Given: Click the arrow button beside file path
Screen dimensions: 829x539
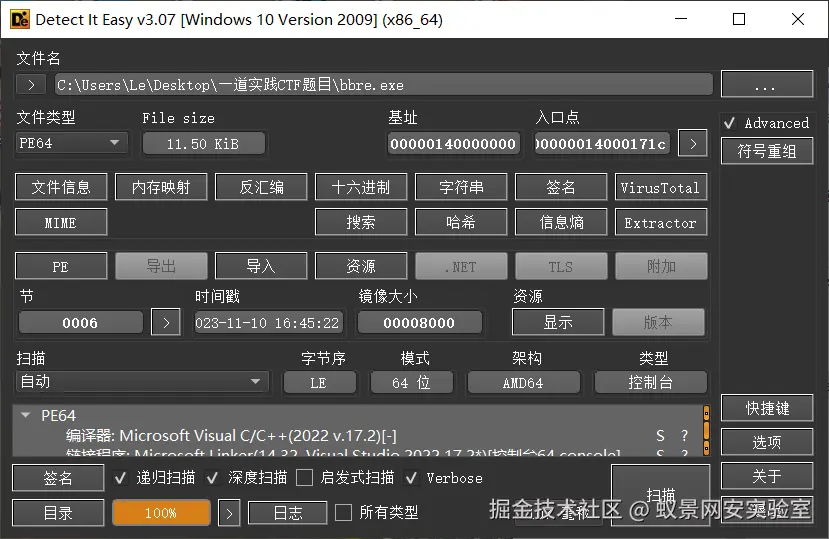Looking at the screenshot, I should [31, 85].
